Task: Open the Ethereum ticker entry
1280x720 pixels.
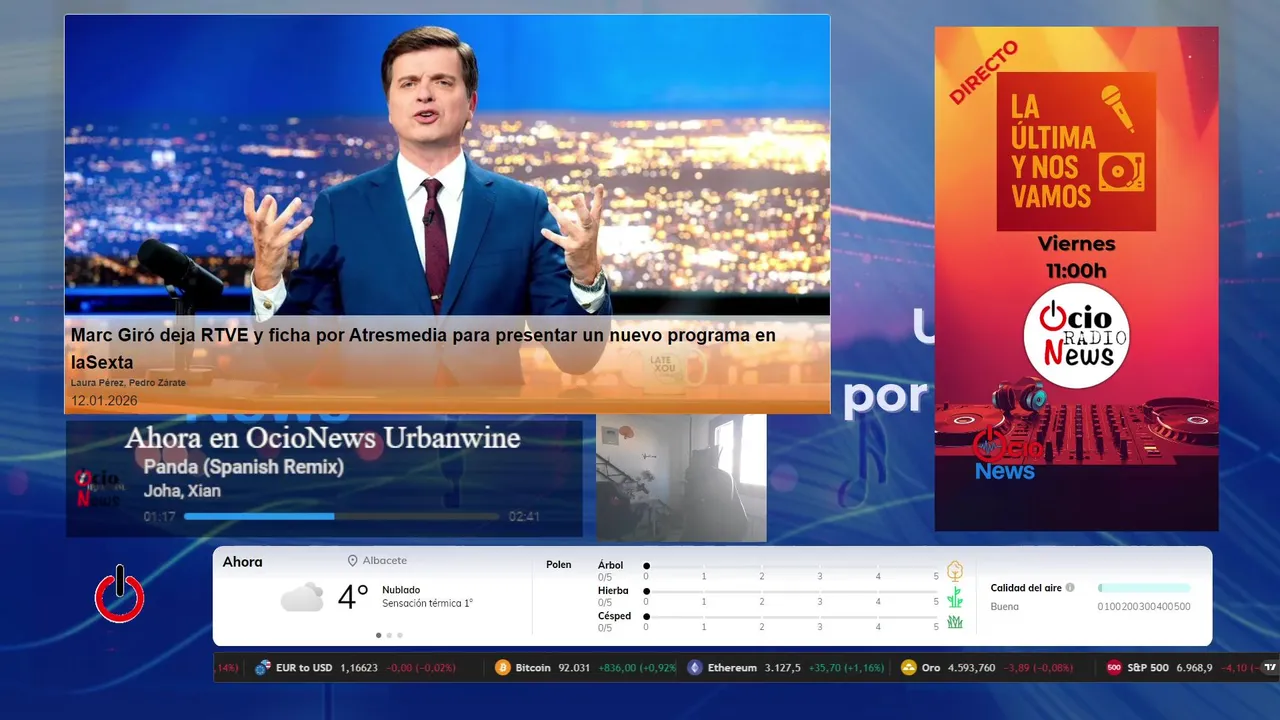Action: (x=786, y=667)
